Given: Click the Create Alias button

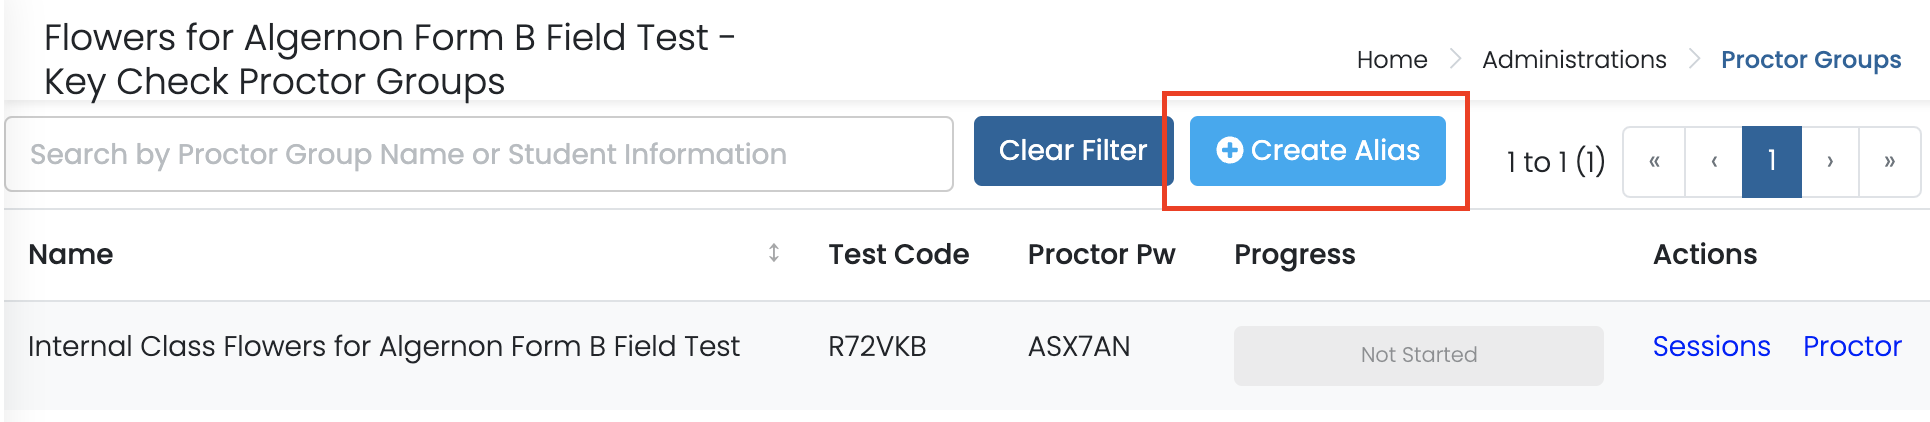Looking at the screenshot, I should pyautogui.click(x=1317, y=150).
